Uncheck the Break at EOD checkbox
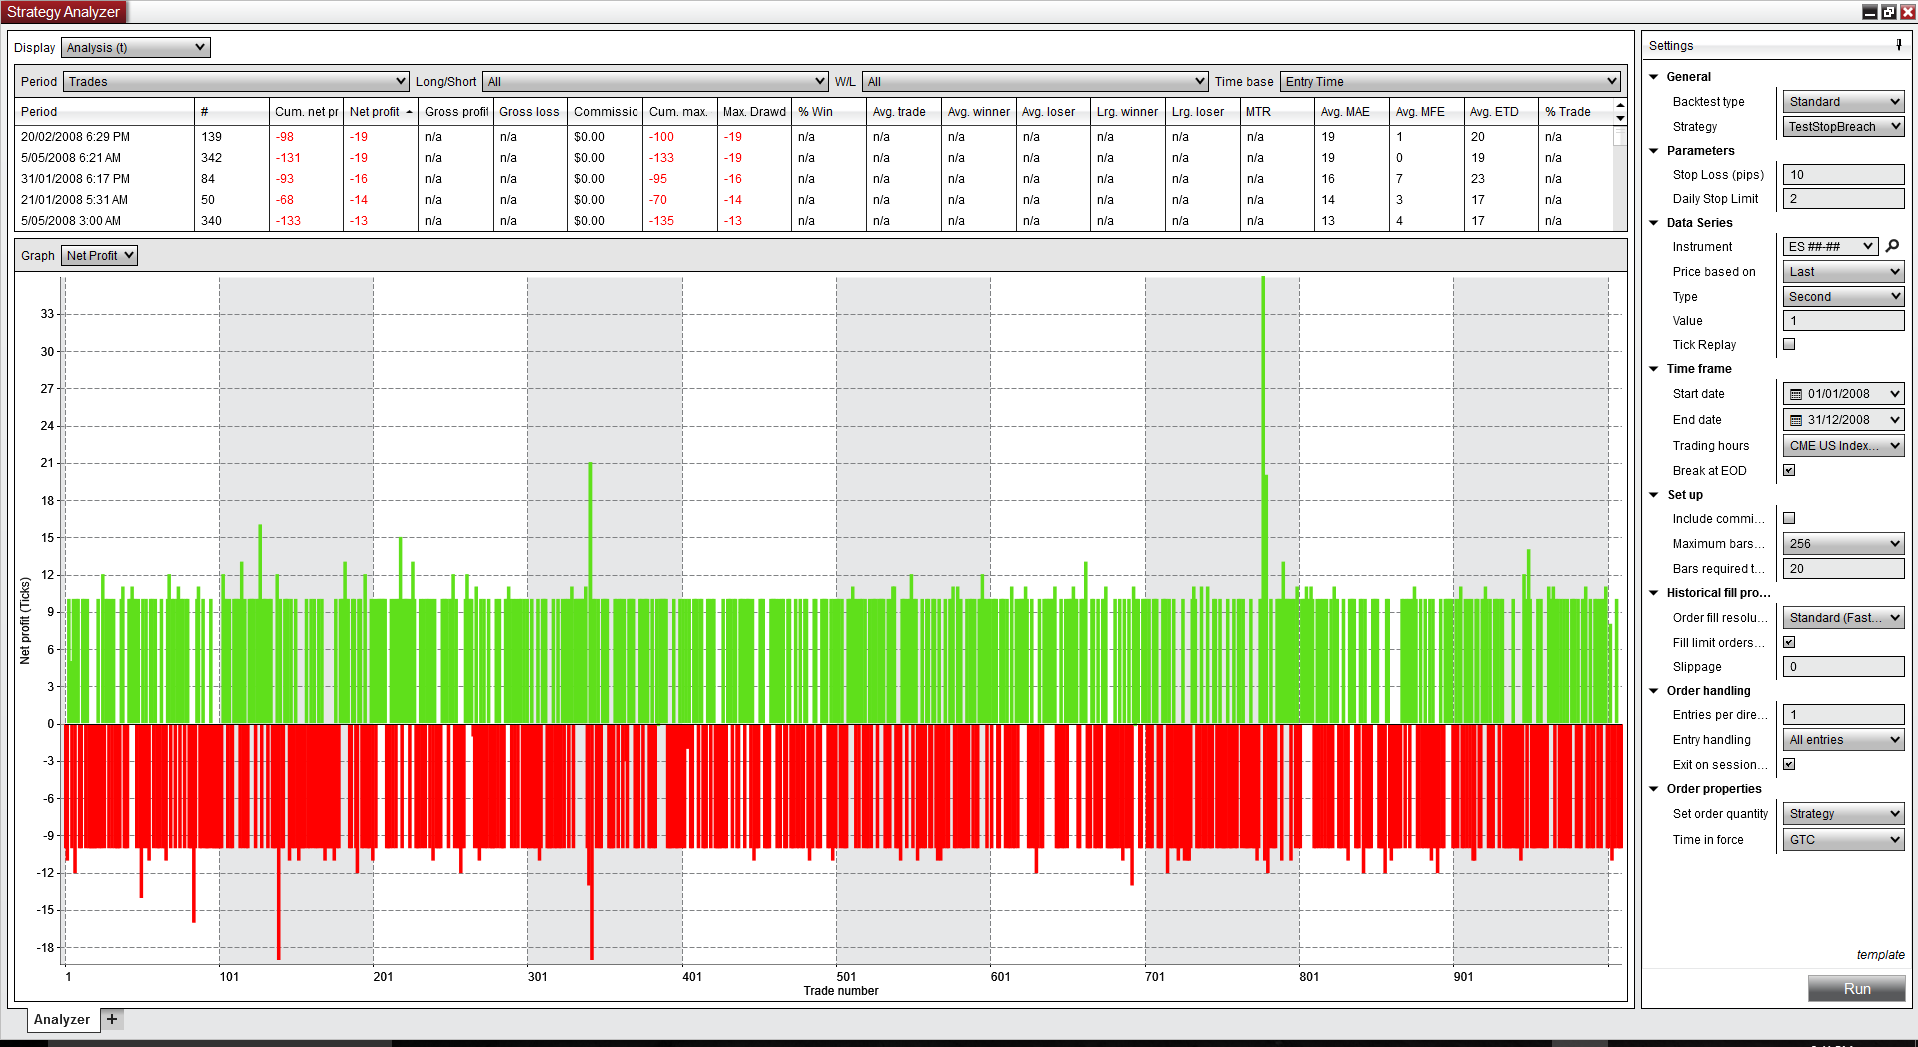1918x1047 pixels. 1789,470
